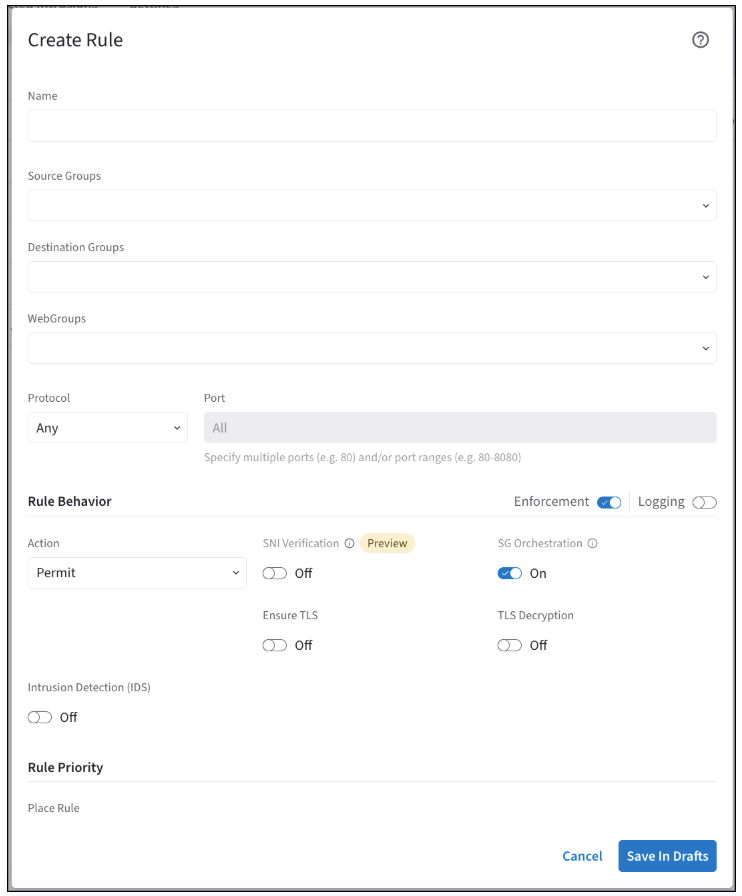Switch to the Settings tab
742x896 pixels.
click(x=155, y=5)
